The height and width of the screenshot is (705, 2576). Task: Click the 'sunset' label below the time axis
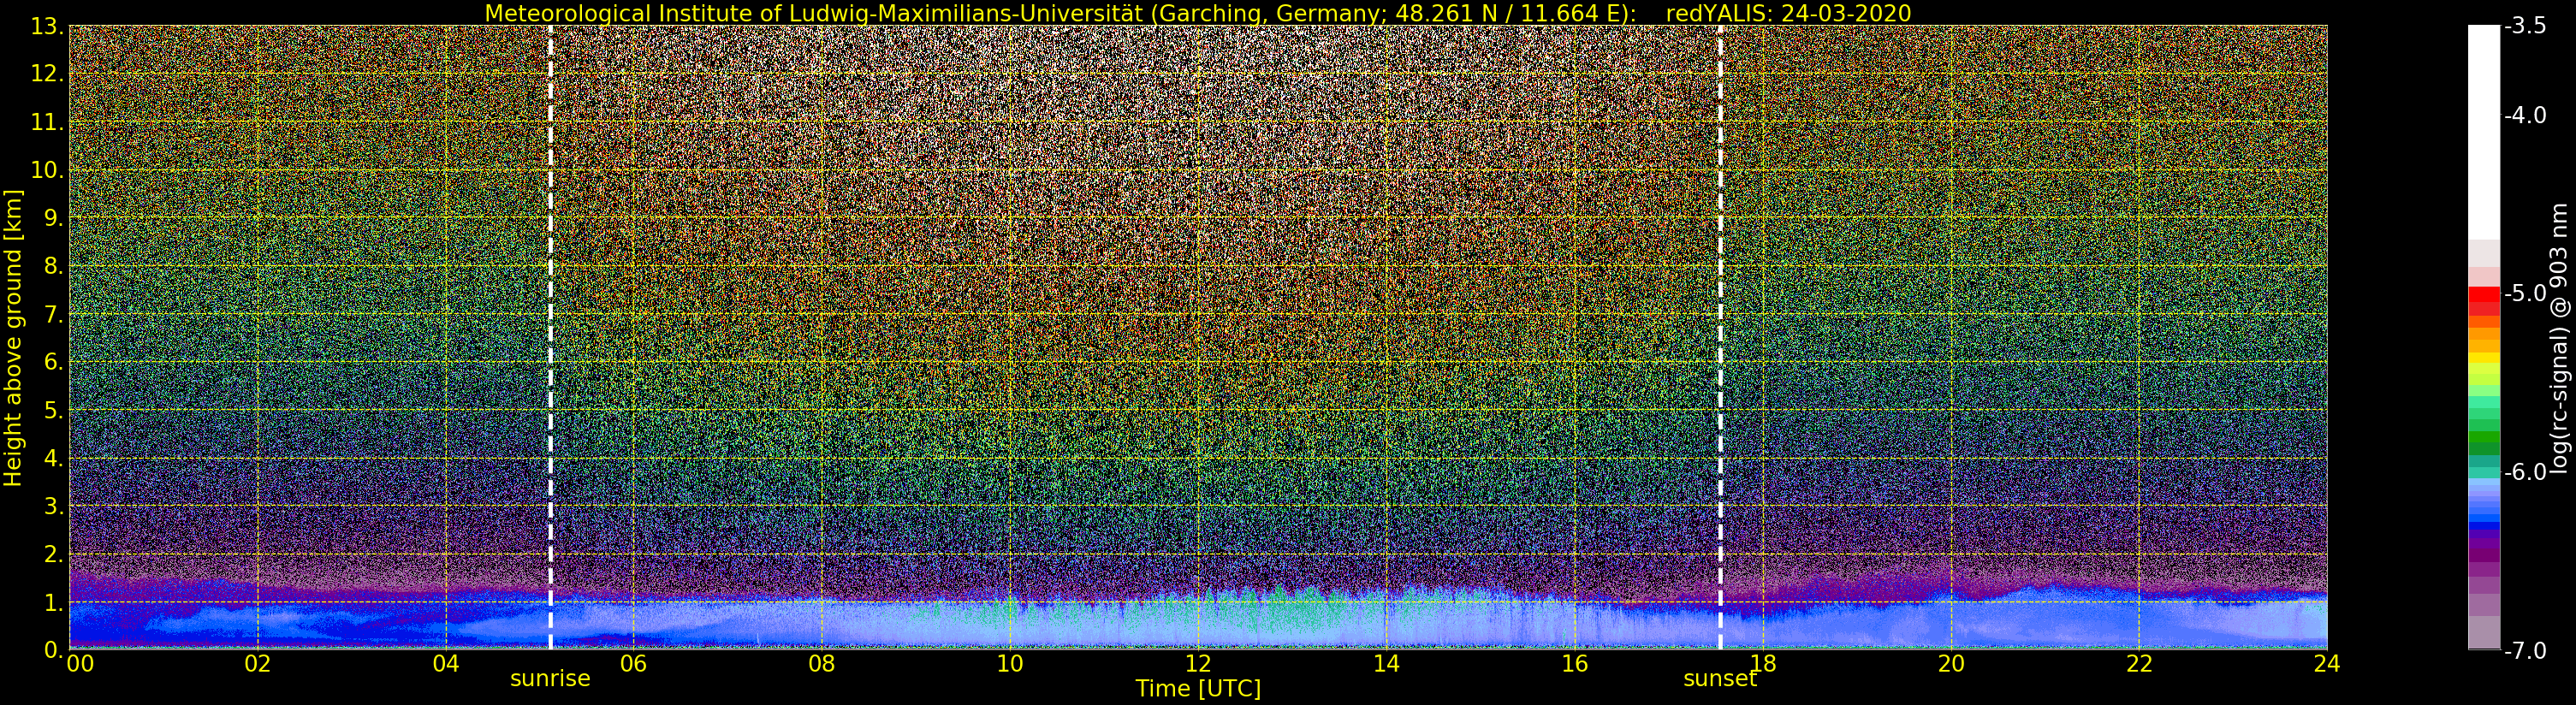1720,679
